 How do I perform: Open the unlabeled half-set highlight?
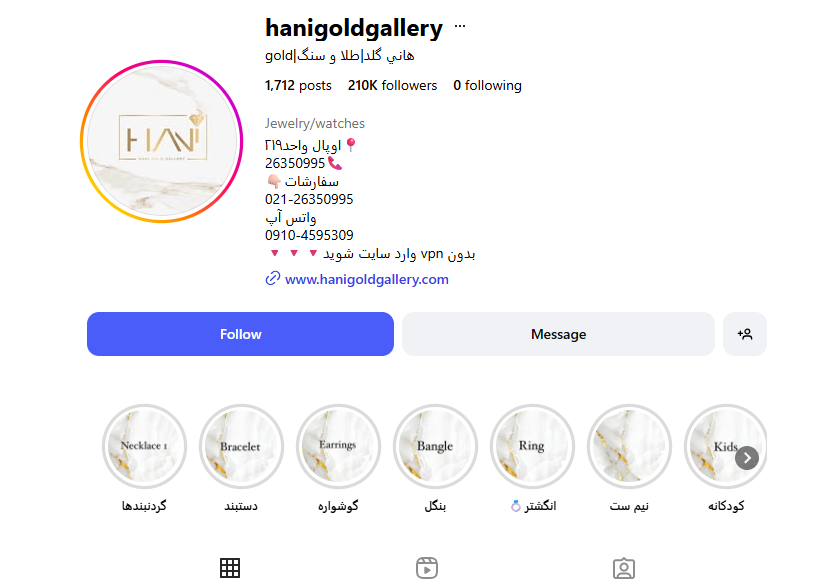coord(629,446)
